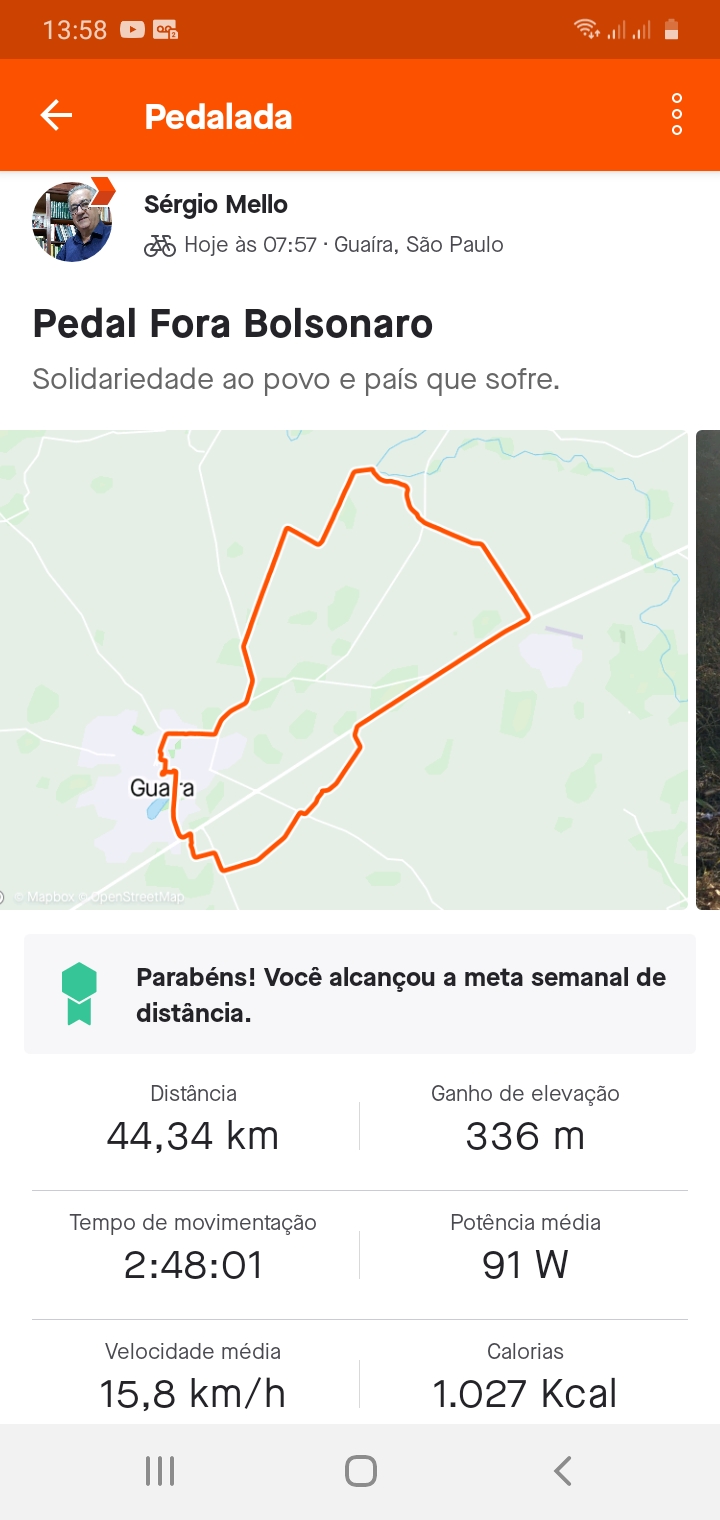Viewport: 720px width, 1520px height.
Task: Tap the bicycle activity type icon
Action: pos(160,245)
